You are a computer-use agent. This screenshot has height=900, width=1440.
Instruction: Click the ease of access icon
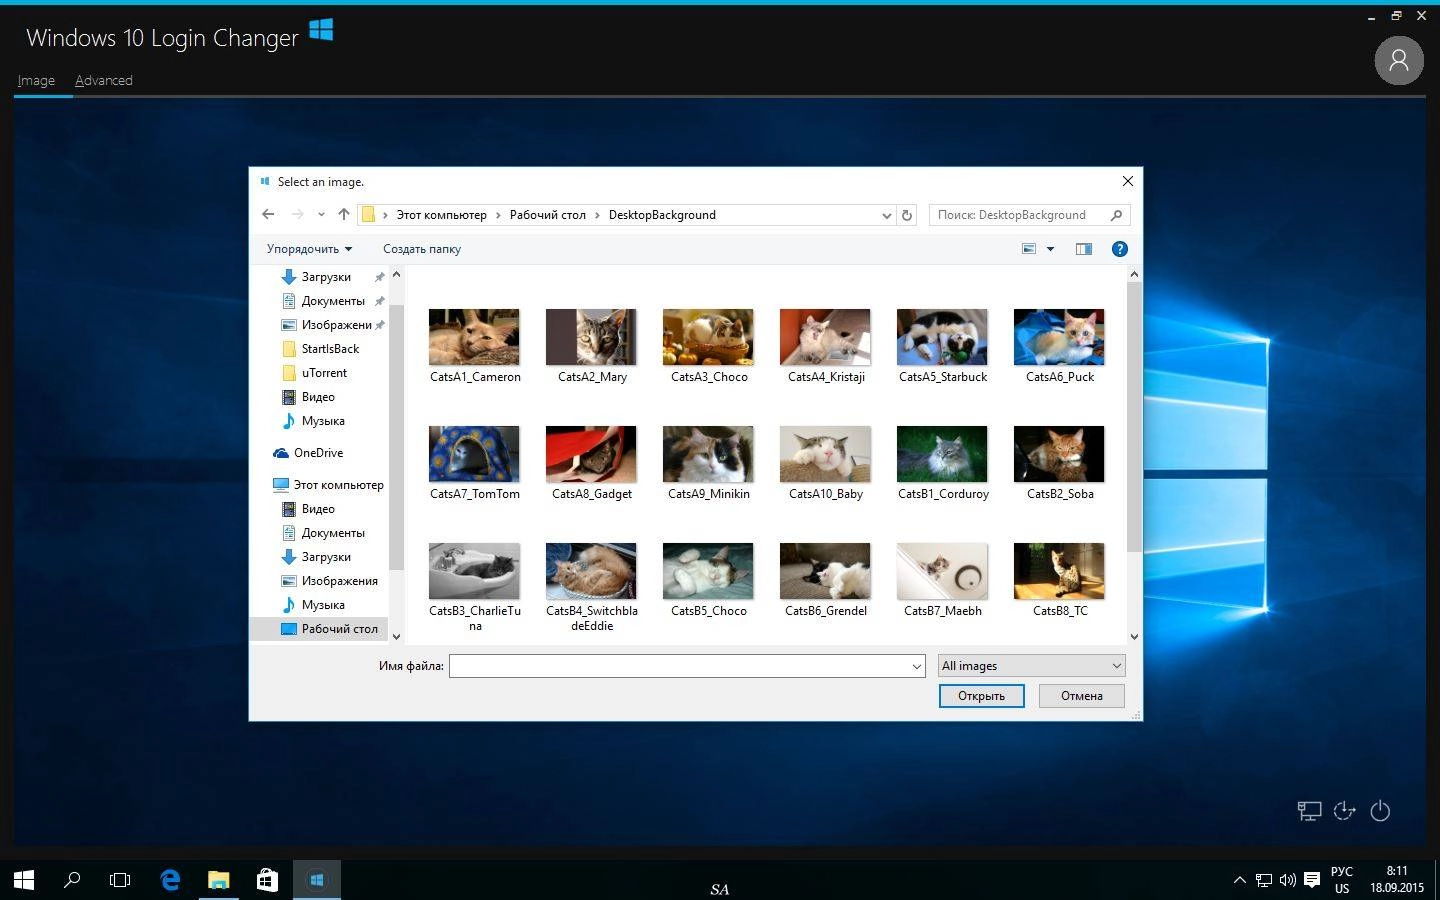[1345, 811]
